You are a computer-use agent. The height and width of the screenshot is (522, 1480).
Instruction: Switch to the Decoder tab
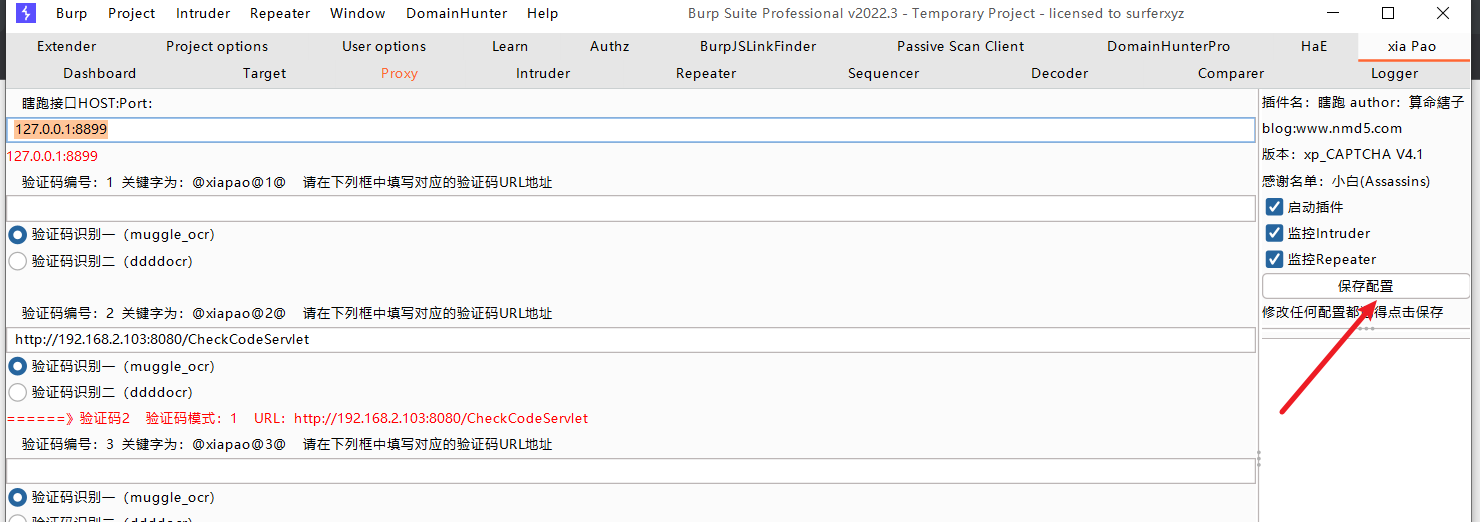tap(1060, 73)
